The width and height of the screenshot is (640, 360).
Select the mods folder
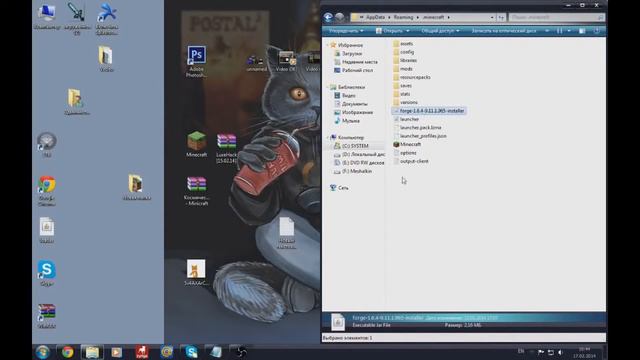pyautogui.click(x=406, y=69)
